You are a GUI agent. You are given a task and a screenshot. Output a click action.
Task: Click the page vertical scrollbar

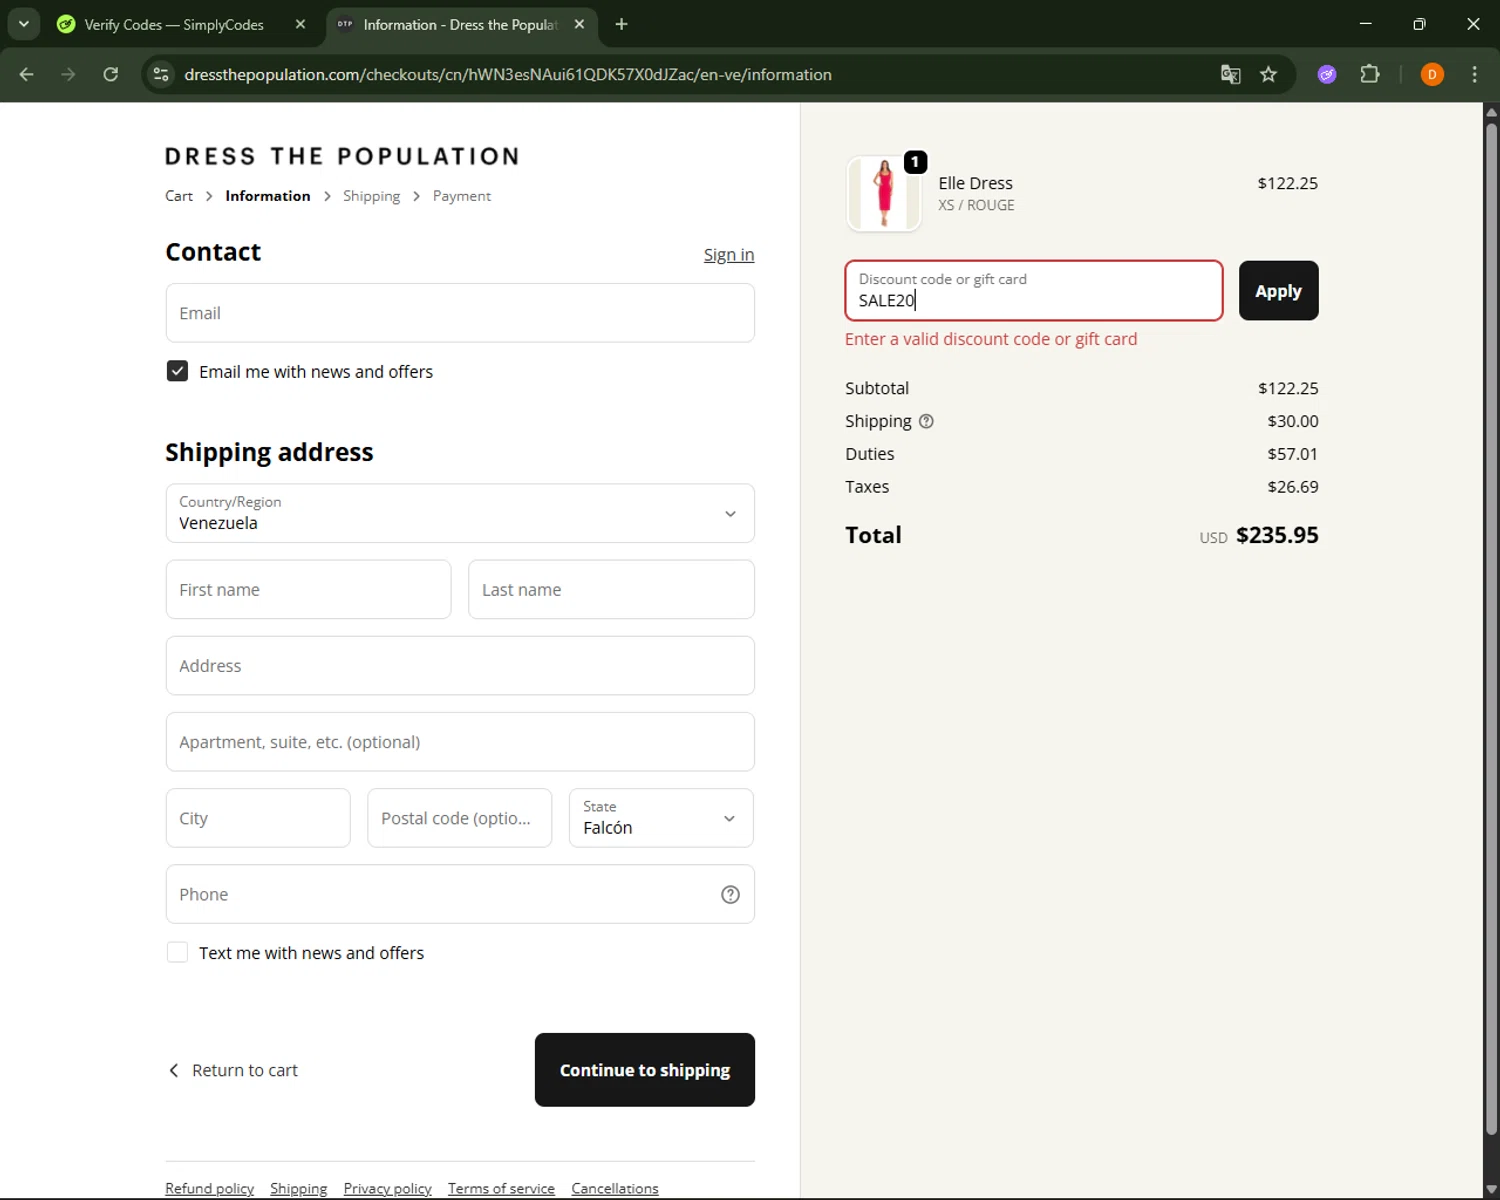(x=1491, y=628)
